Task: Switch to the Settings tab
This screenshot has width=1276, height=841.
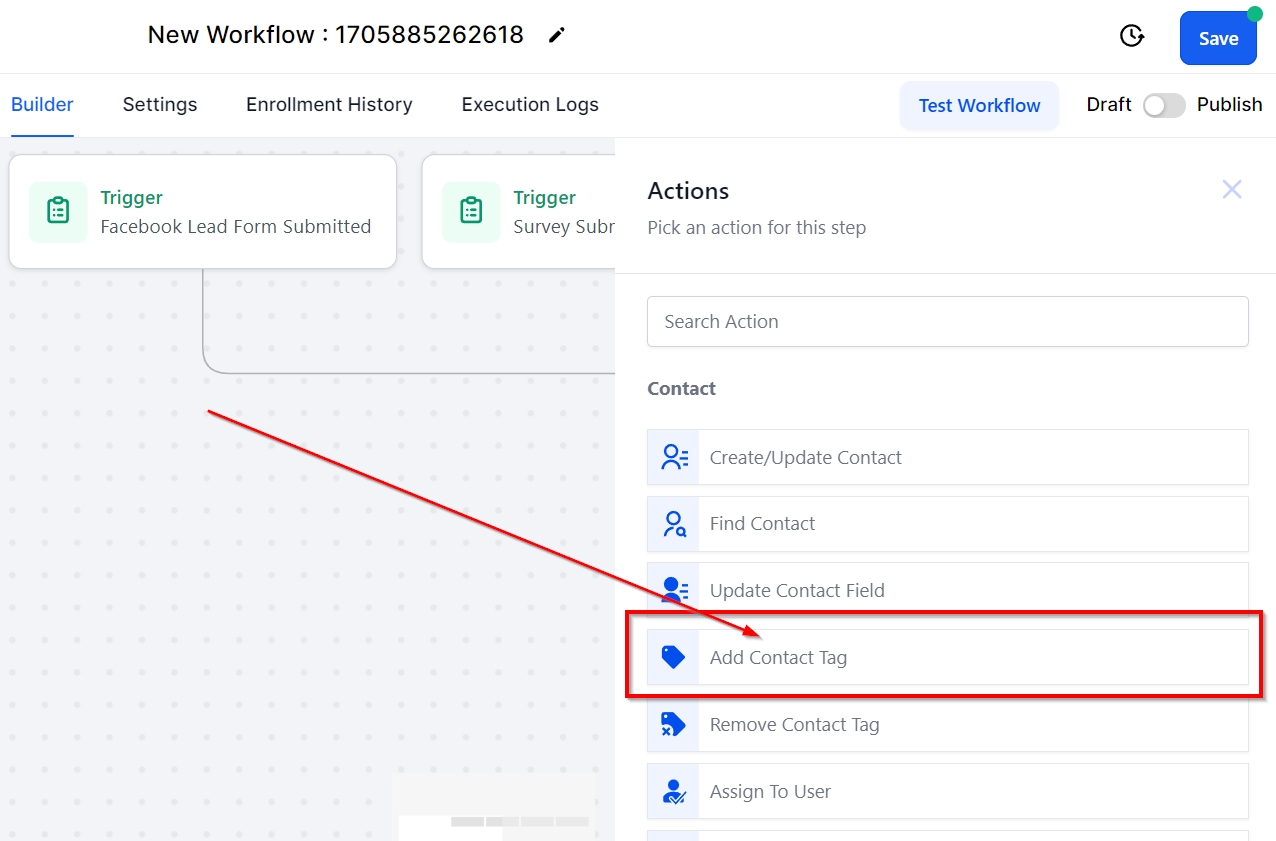Action: 160,105
